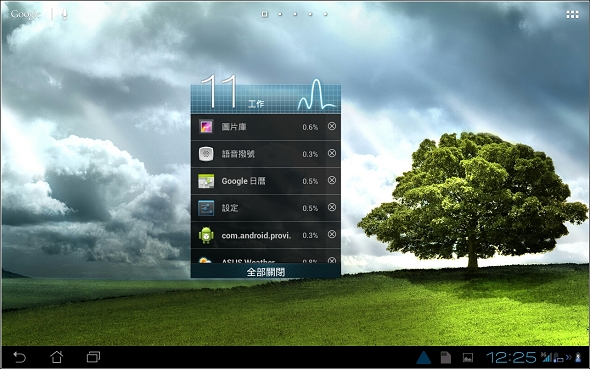Close the Google 日曆 task
The width and height of the screenshot is (590, 369).
click(331, 181)
